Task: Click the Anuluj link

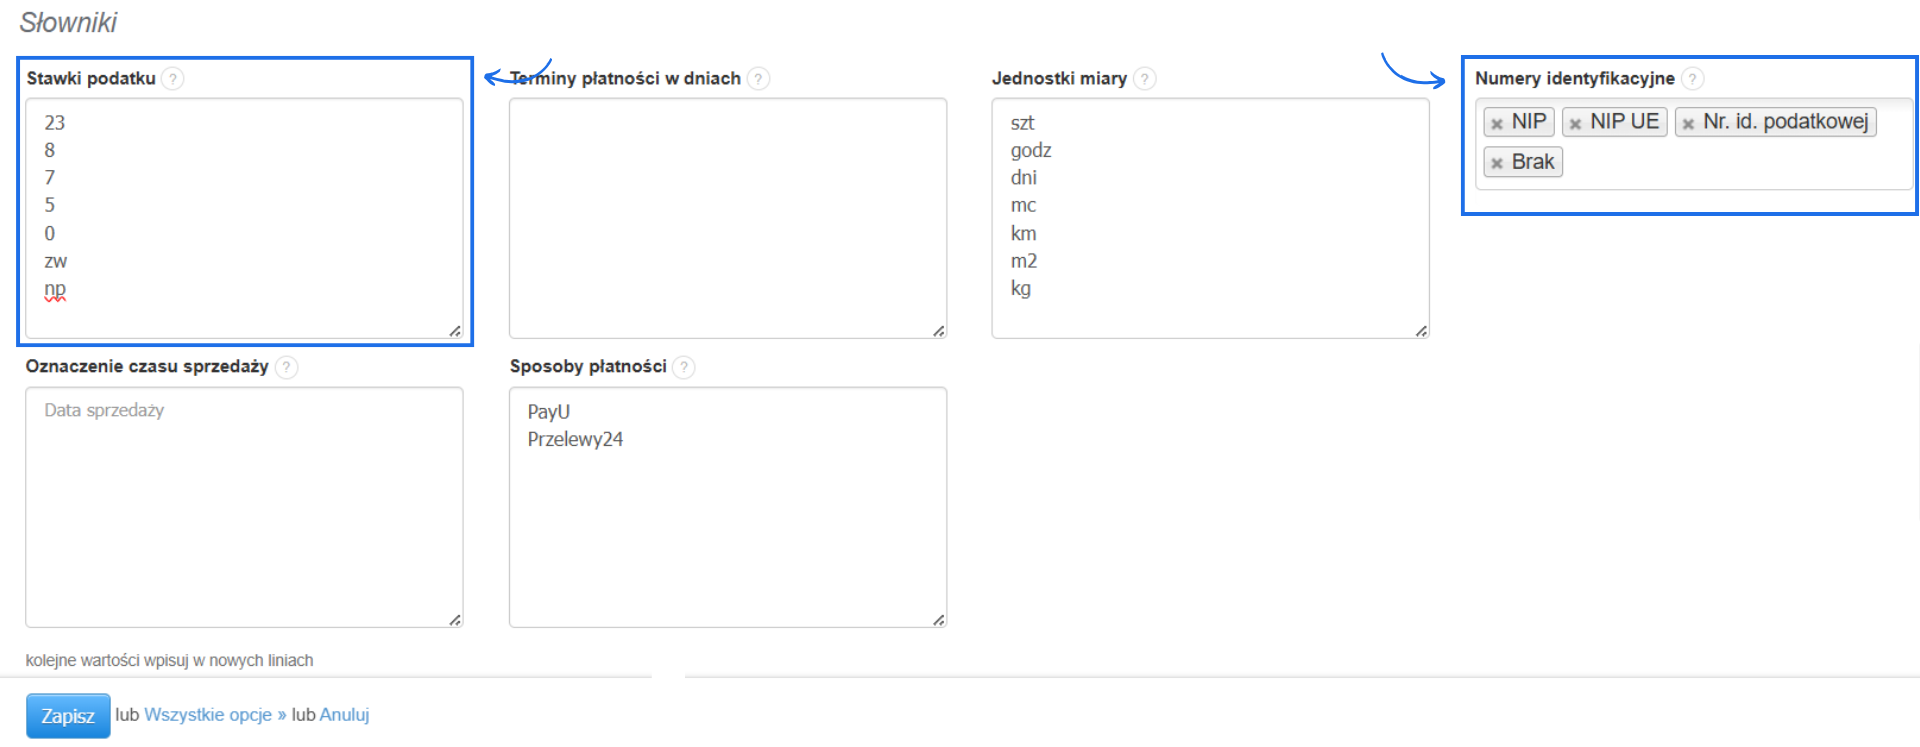Action: (x=344, y=715)
